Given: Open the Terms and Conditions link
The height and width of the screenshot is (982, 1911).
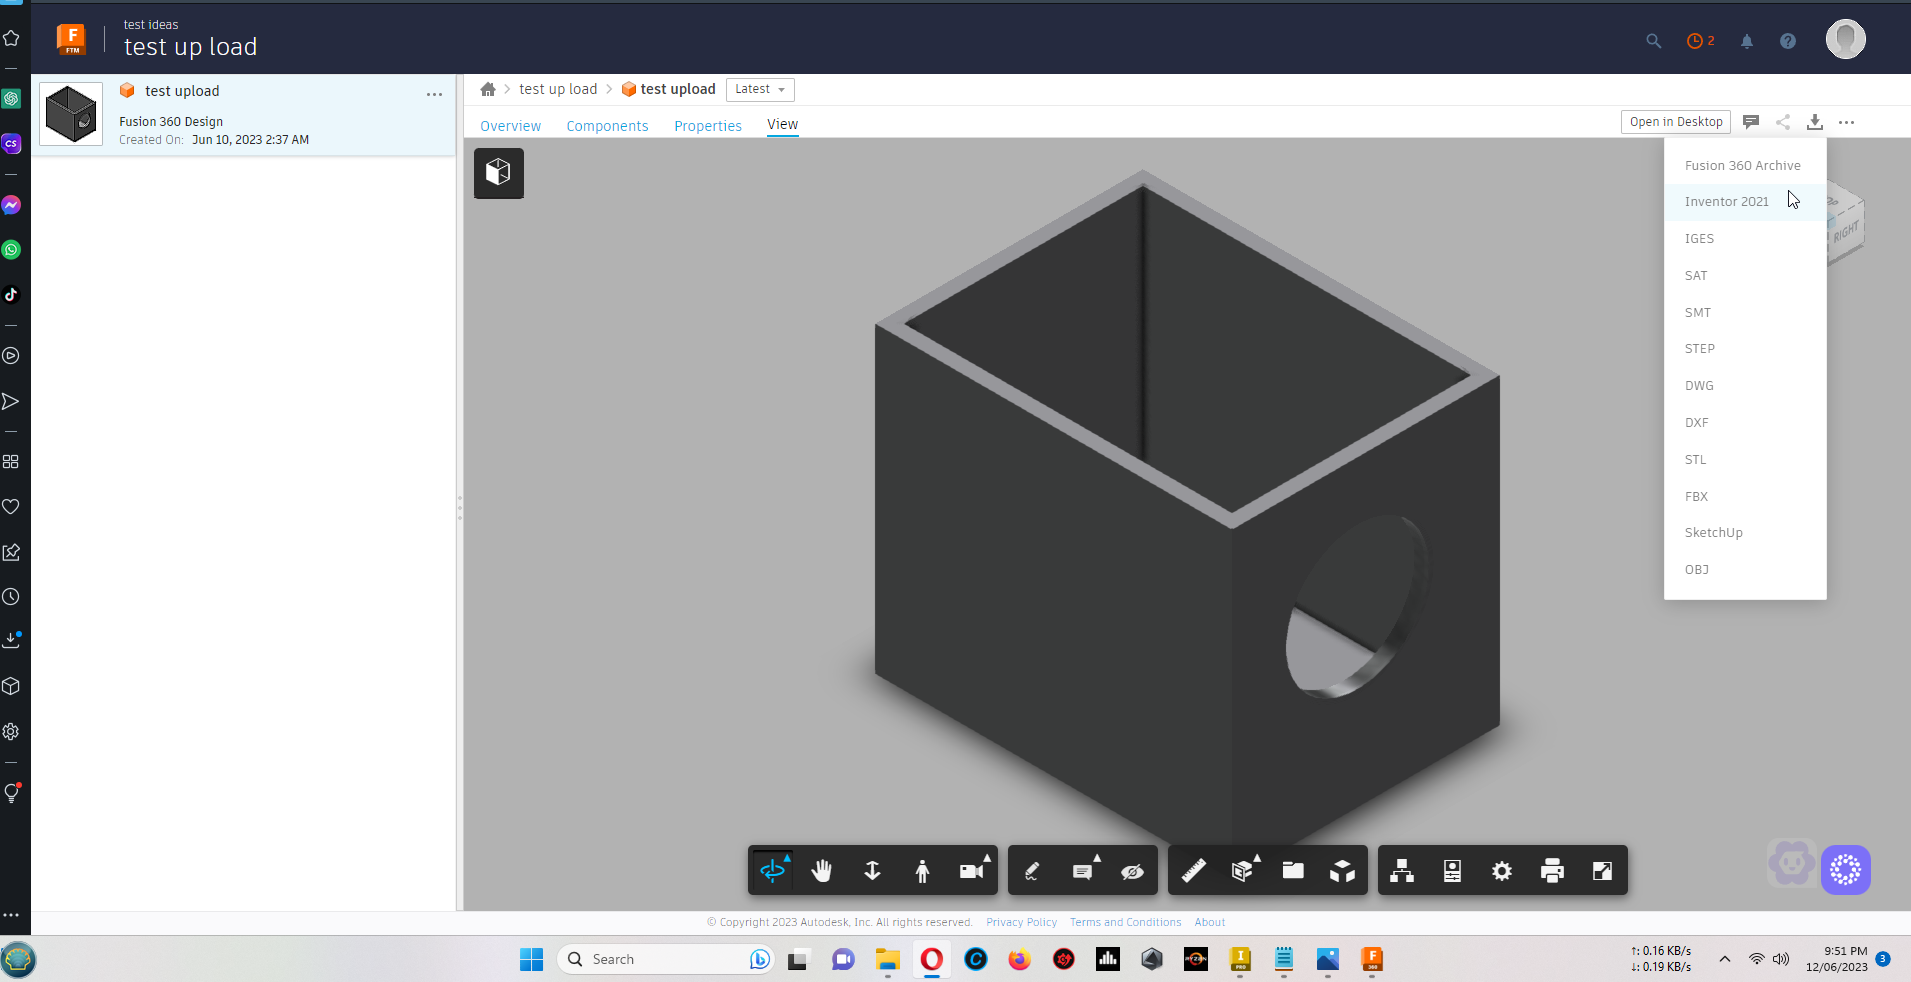Looking at the screenshot, I should point(1125,922).
